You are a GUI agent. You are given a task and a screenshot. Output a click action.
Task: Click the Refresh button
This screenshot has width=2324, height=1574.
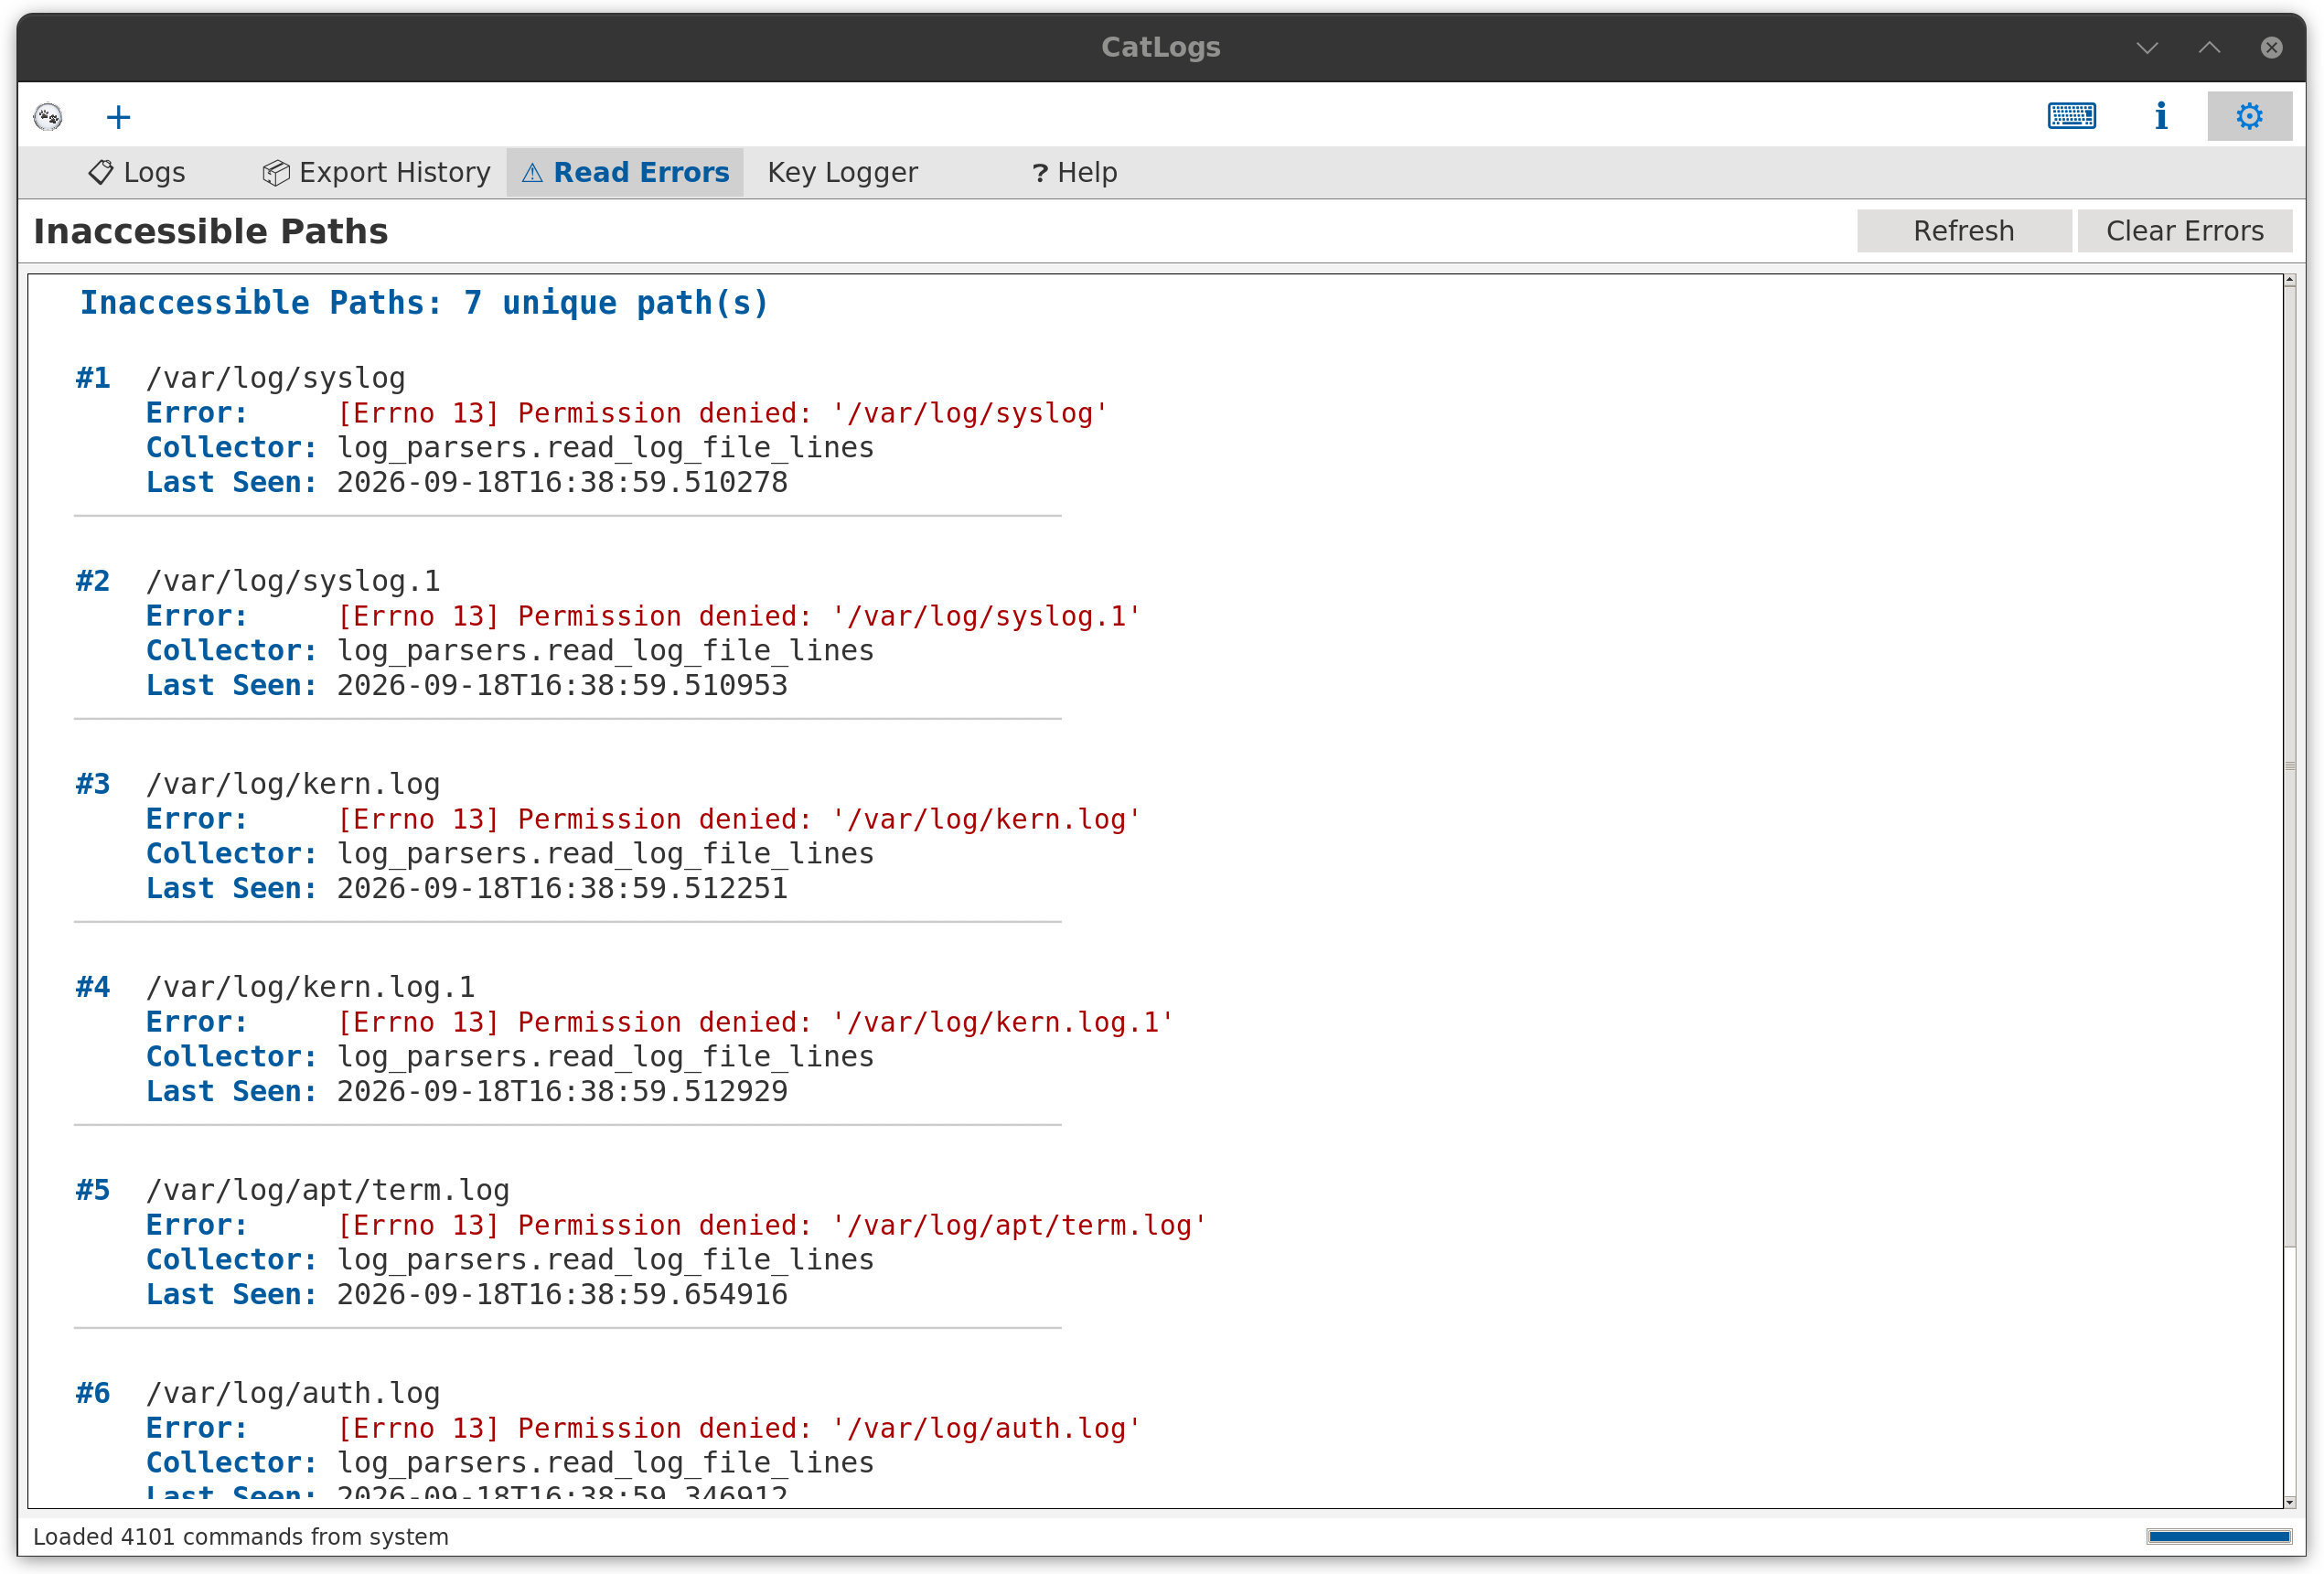[x=1963, y=231]
